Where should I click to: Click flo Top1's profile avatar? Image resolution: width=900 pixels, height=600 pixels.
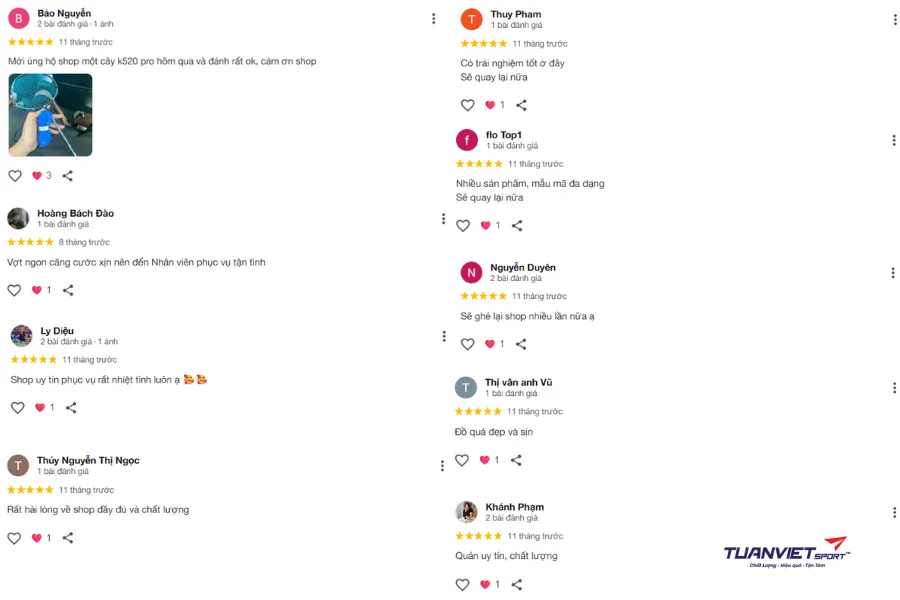[x=466, y=140]
